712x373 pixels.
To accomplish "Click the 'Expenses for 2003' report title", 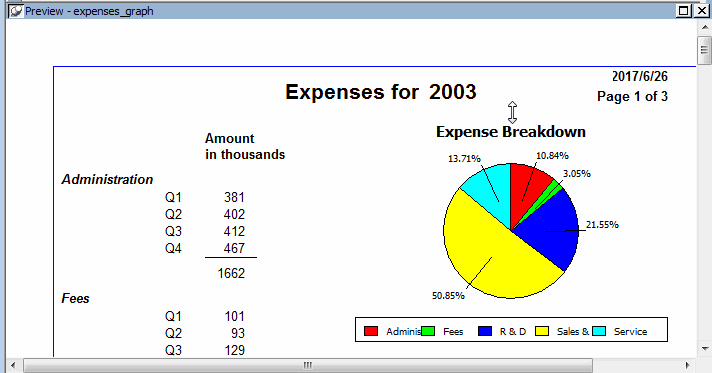I will [381, 92].
